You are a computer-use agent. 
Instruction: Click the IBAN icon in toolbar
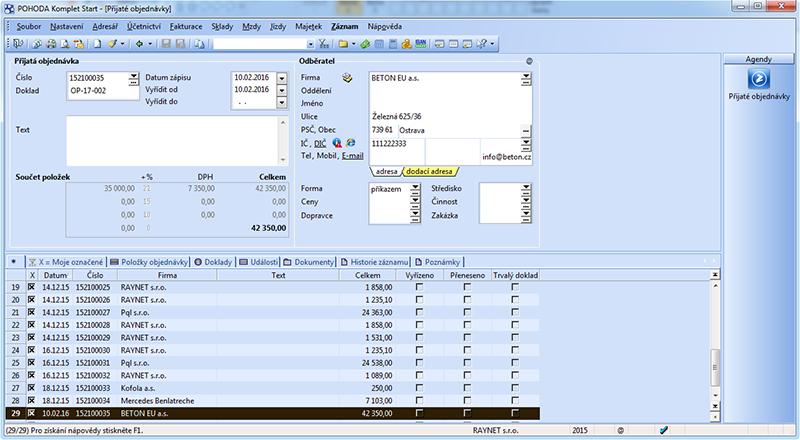[x=420, y=44]
